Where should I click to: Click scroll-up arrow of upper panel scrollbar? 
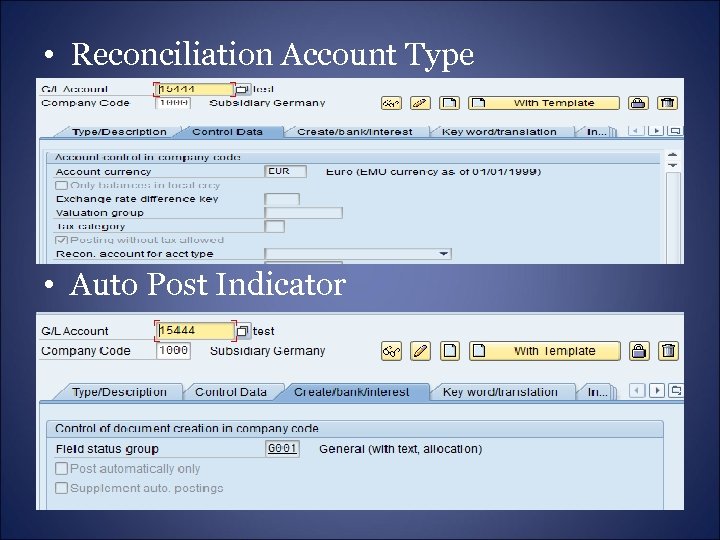click(673, 155)
